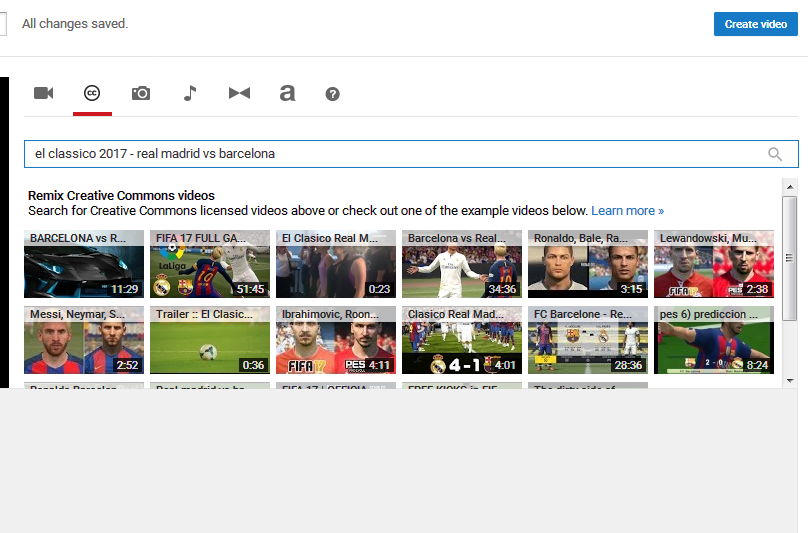The width and height of the screenshot is (808, 533).
Task: Choose the 'Messi, Neymar, S...' video
Action: point(84,340)
